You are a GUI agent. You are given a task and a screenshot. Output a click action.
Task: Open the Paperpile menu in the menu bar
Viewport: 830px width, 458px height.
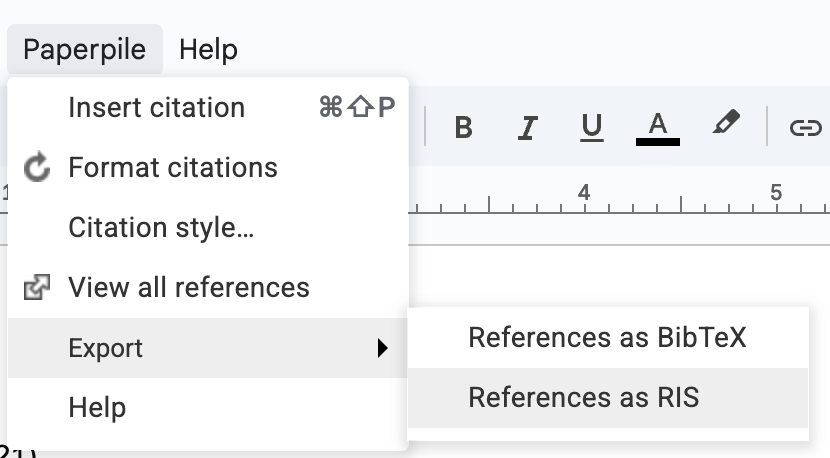tap(84, 49)
